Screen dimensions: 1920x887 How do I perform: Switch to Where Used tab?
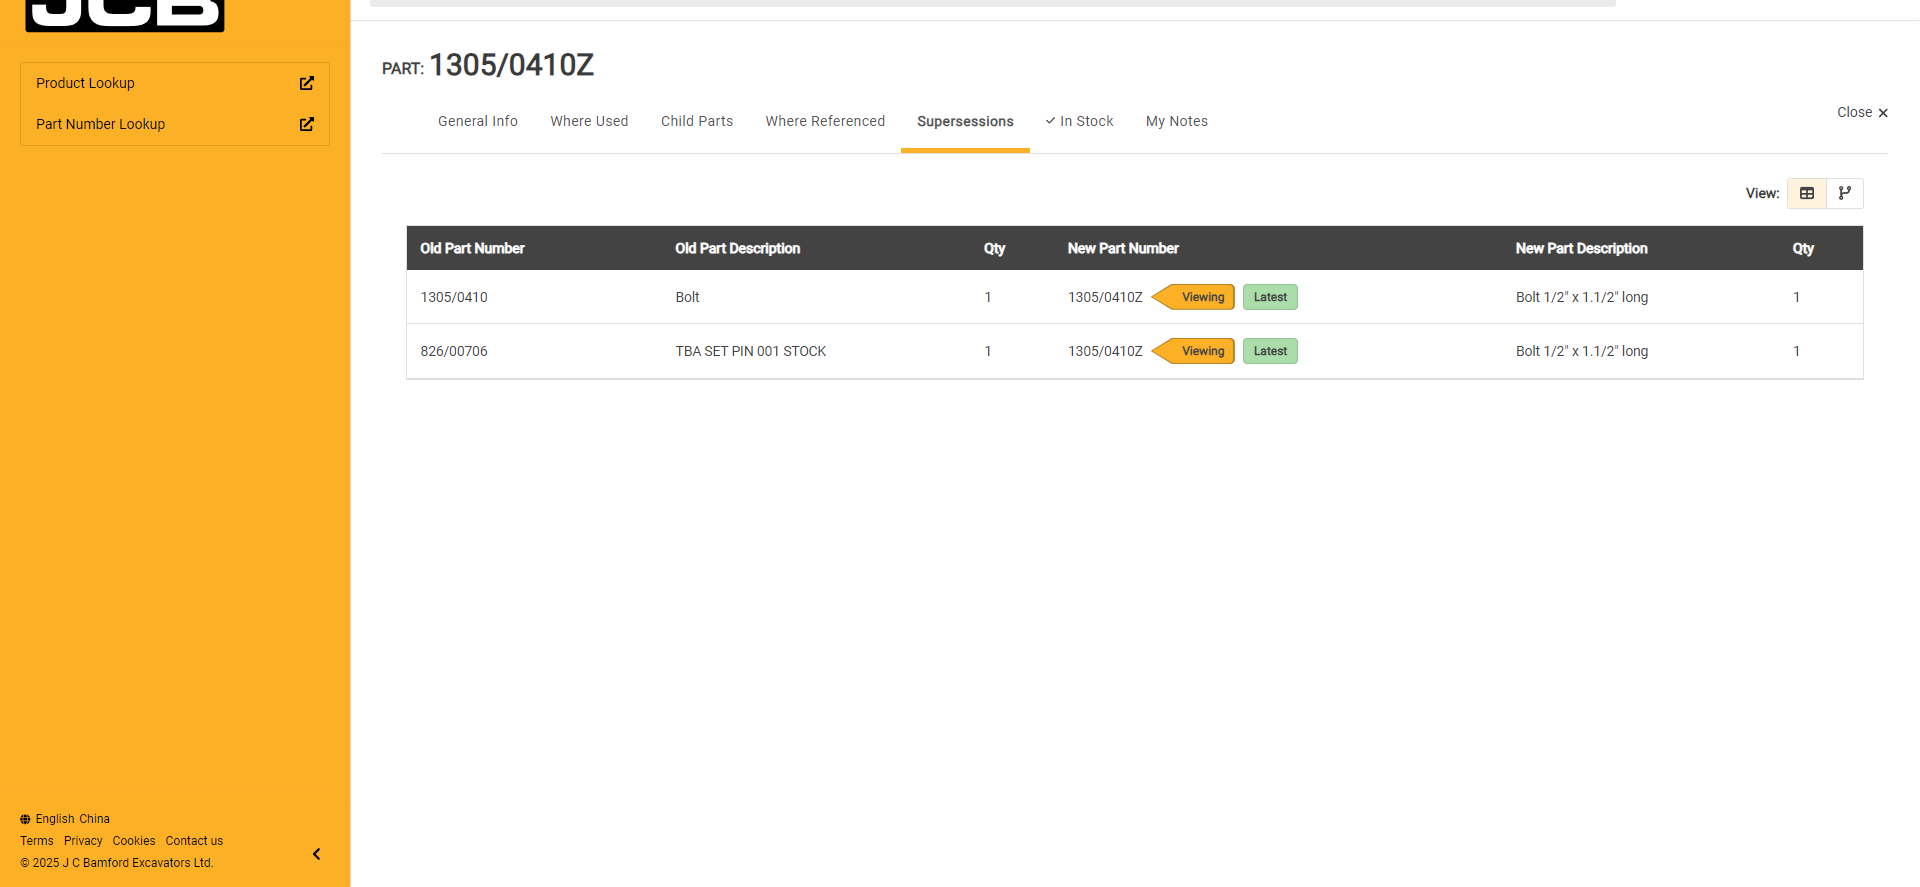coord(589,121)
